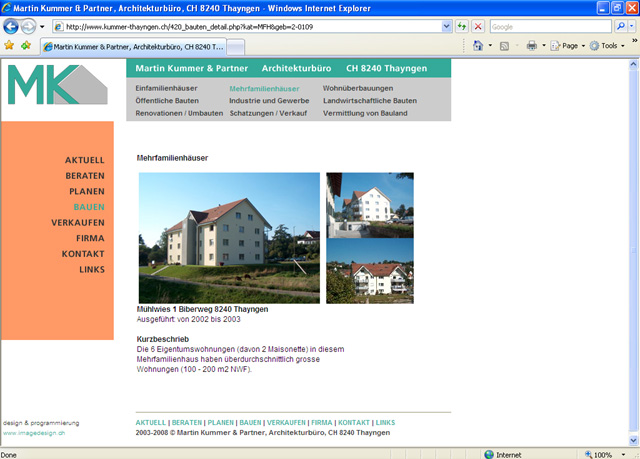This screenshot has height=459, width=640.
Task: Click the large apartment building photo
Action: click(x=229, y=238)
